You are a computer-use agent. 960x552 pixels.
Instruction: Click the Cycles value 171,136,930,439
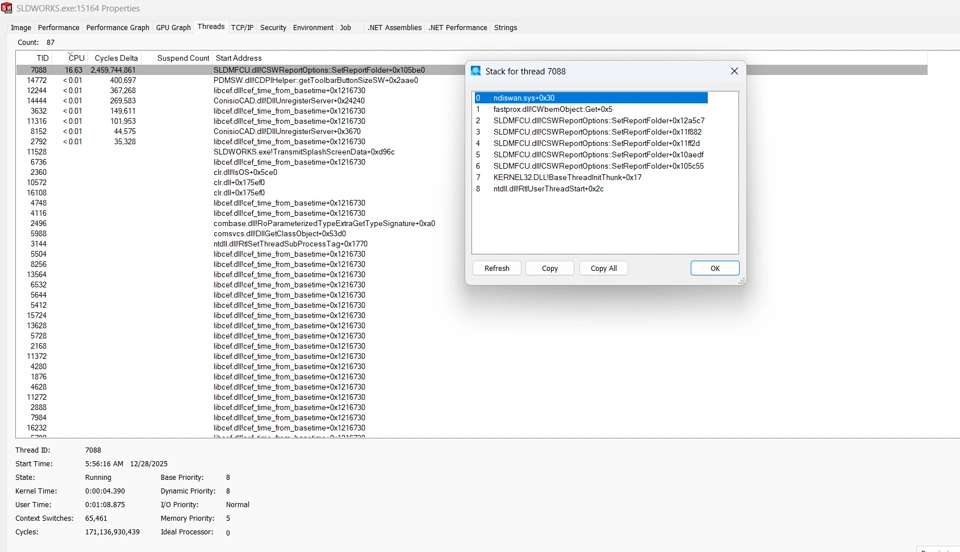point(112,532)
